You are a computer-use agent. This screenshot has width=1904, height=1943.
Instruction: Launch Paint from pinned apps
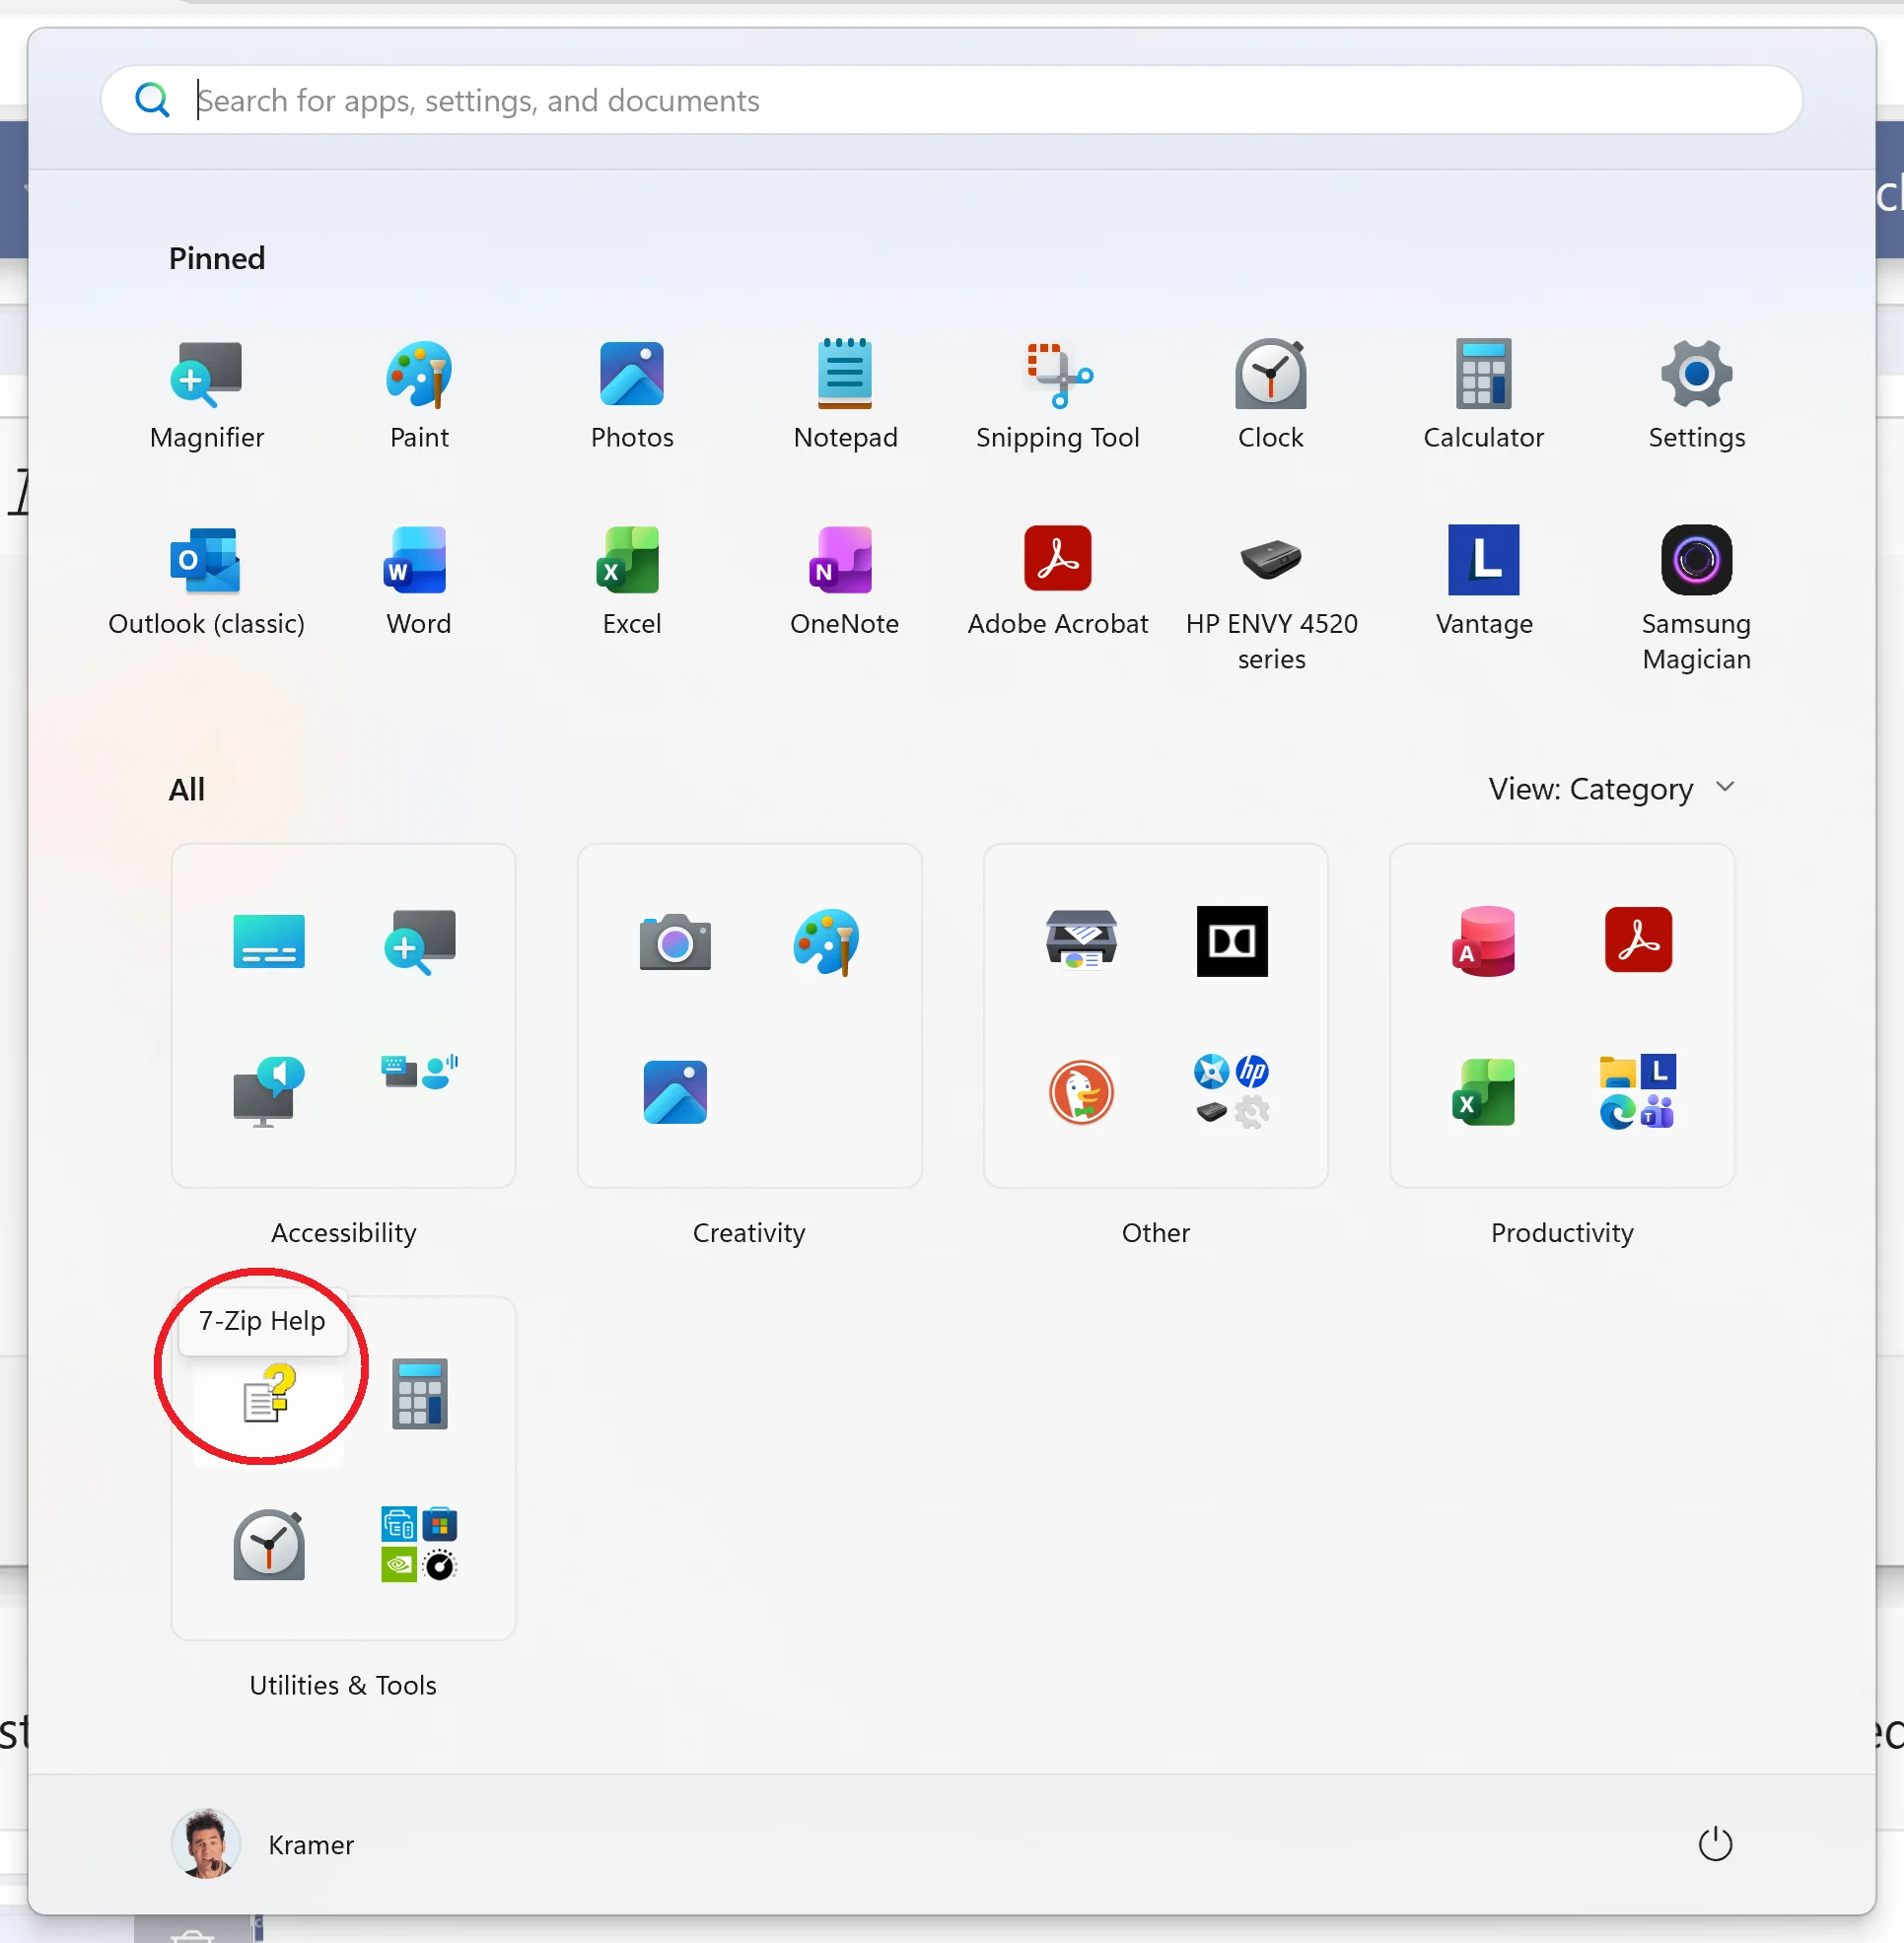[x=419, y=397]
